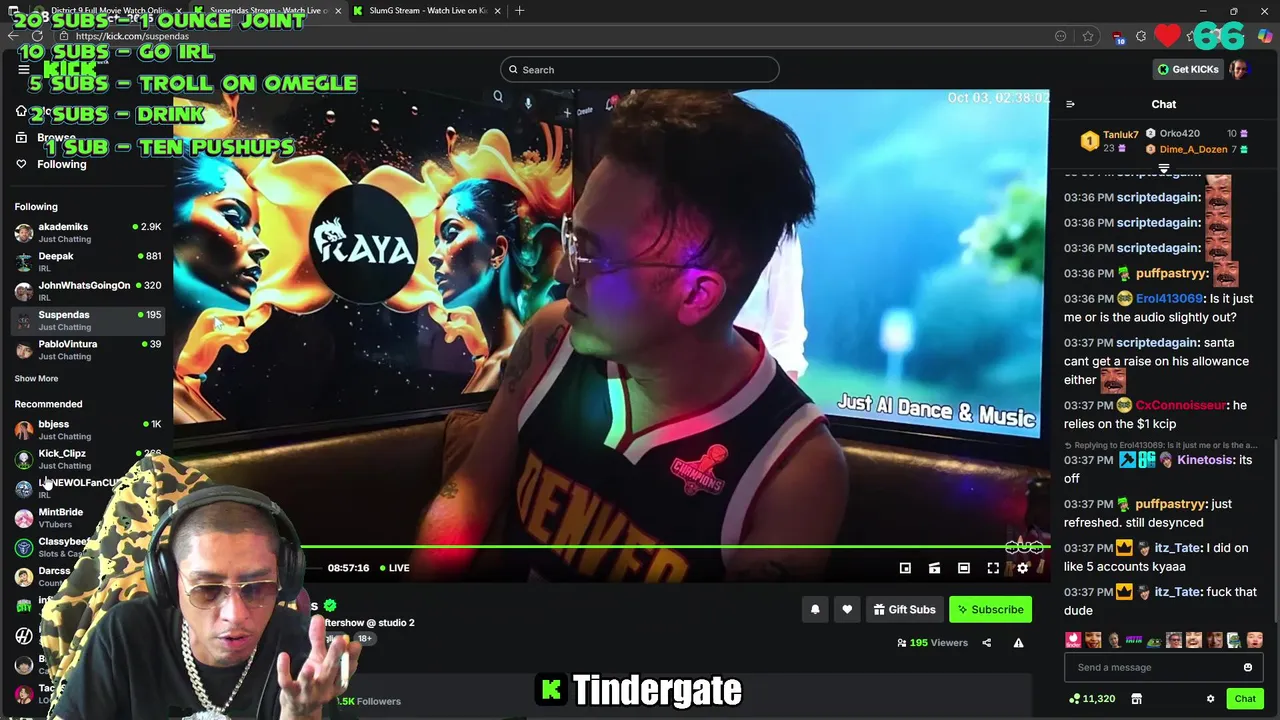
Task: Click the site lock icon in address bar
Action: (x=63, y=36)
